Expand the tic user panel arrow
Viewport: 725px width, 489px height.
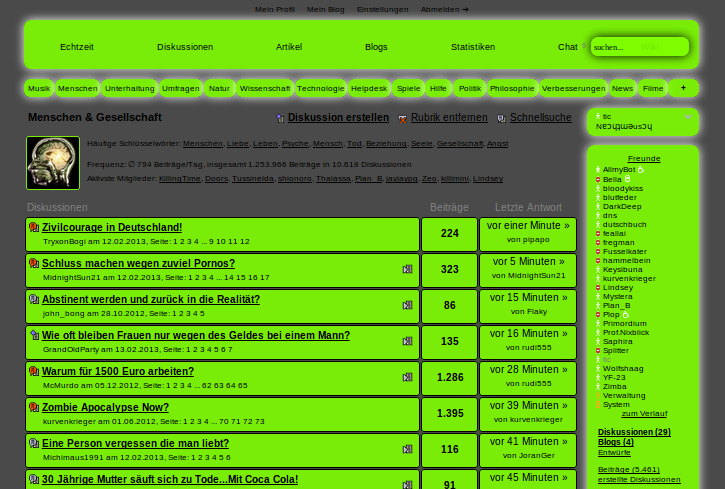point(688,117)
